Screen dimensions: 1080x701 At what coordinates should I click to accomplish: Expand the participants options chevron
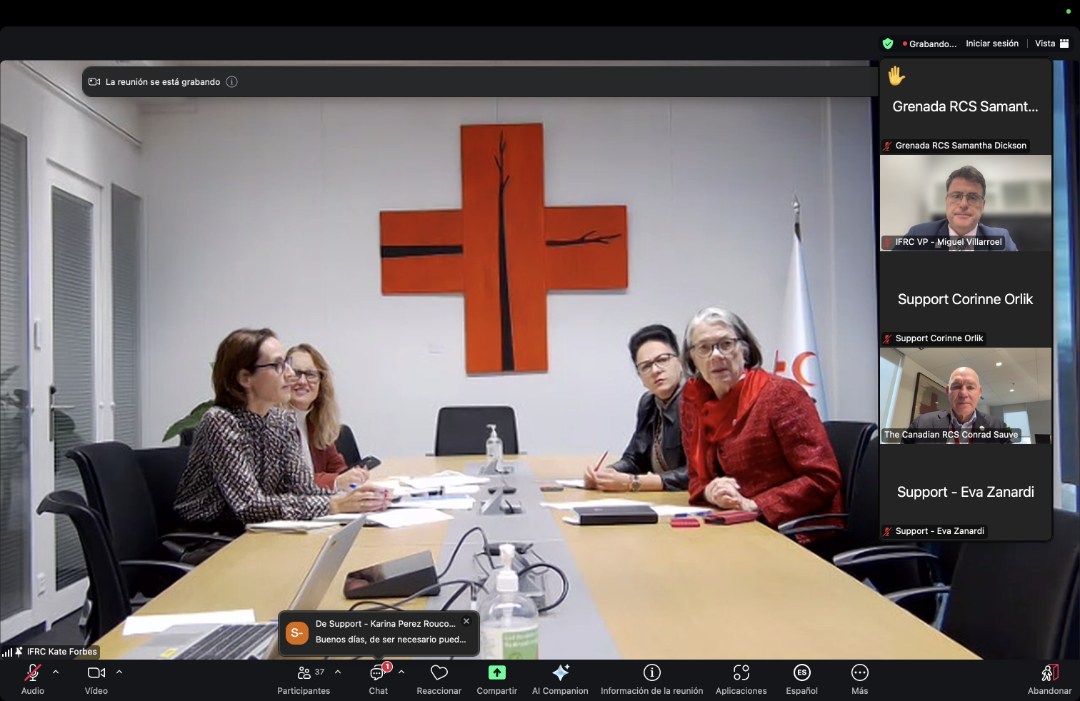(338, 671)
